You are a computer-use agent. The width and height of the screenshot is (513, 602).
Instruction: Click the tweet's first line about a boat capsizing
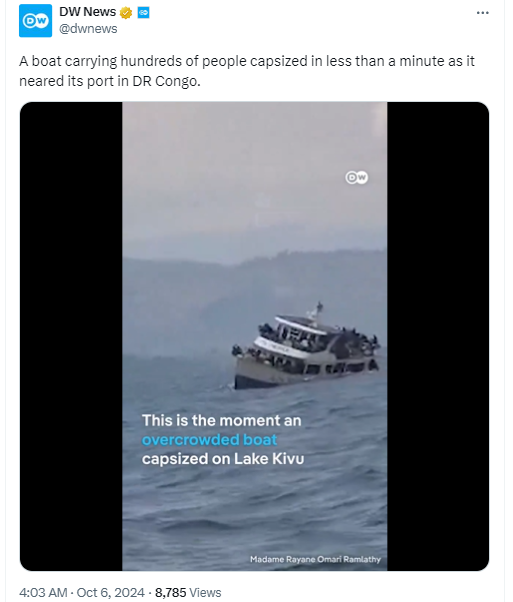tap(247, 61)
